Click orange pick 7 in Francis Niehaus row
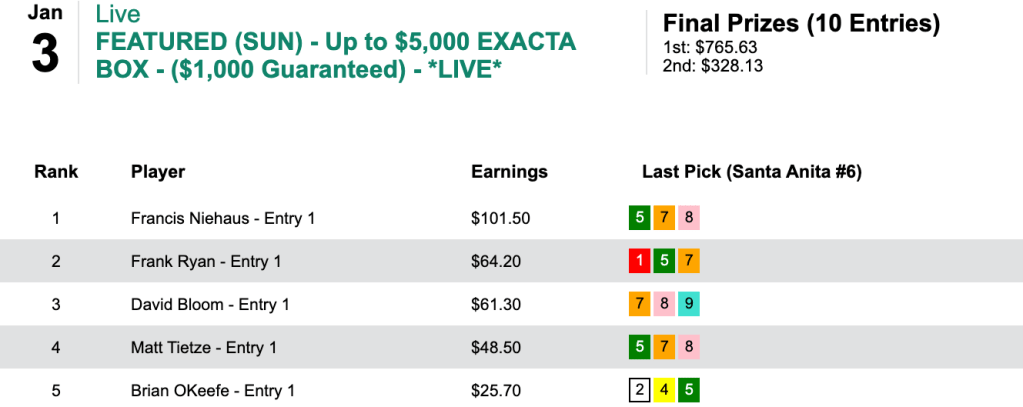The image size is (1023, 407). click(663, 218)
